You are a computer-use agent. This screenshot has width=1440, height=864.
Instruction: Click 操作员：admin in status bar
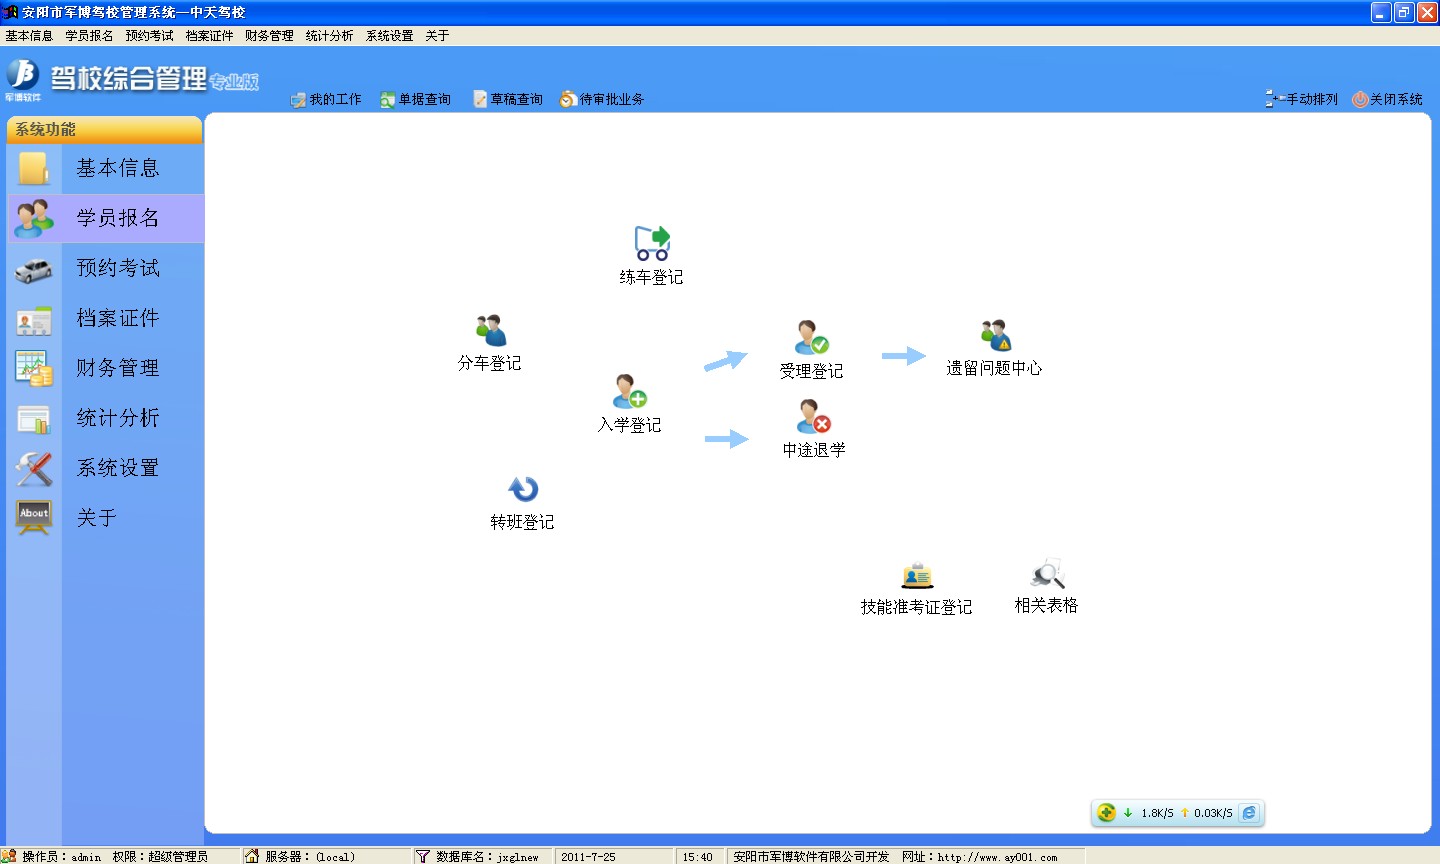[x=62, y=857]
